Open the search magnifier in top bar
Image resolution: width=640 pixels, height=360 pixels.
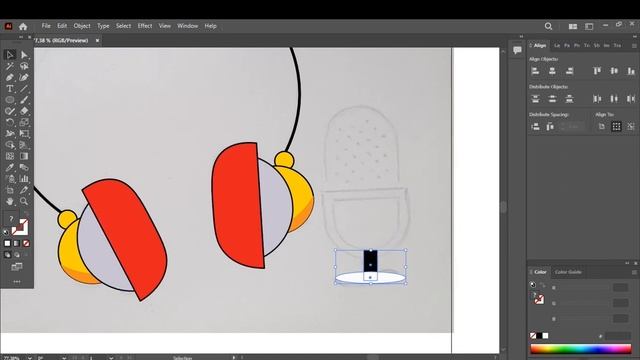pos(548,27)
